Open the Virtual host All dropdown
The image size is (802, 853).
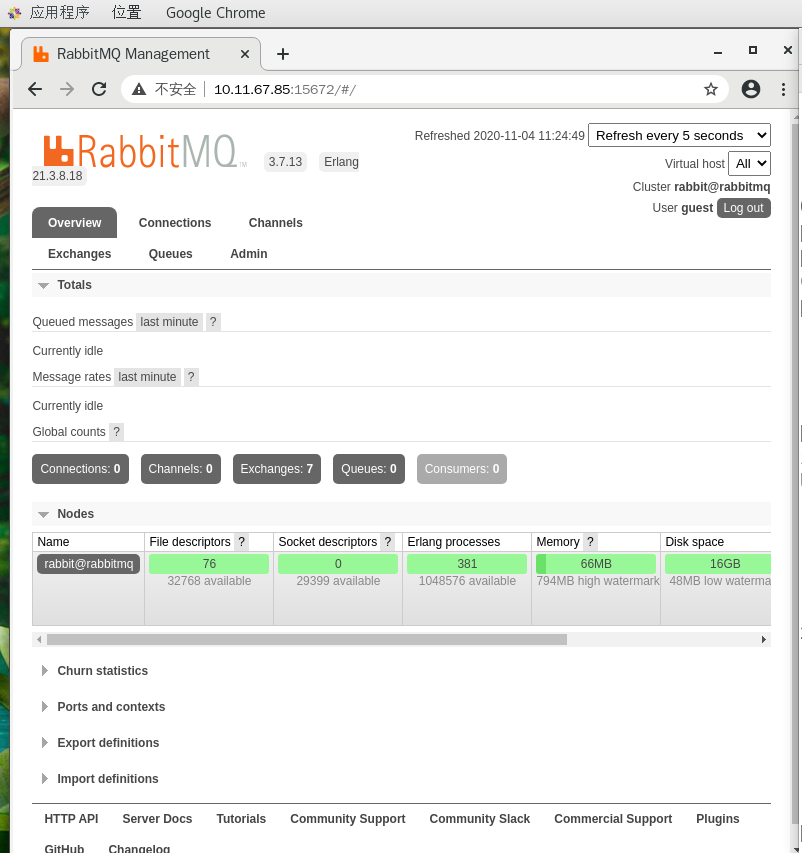(750, 164)
